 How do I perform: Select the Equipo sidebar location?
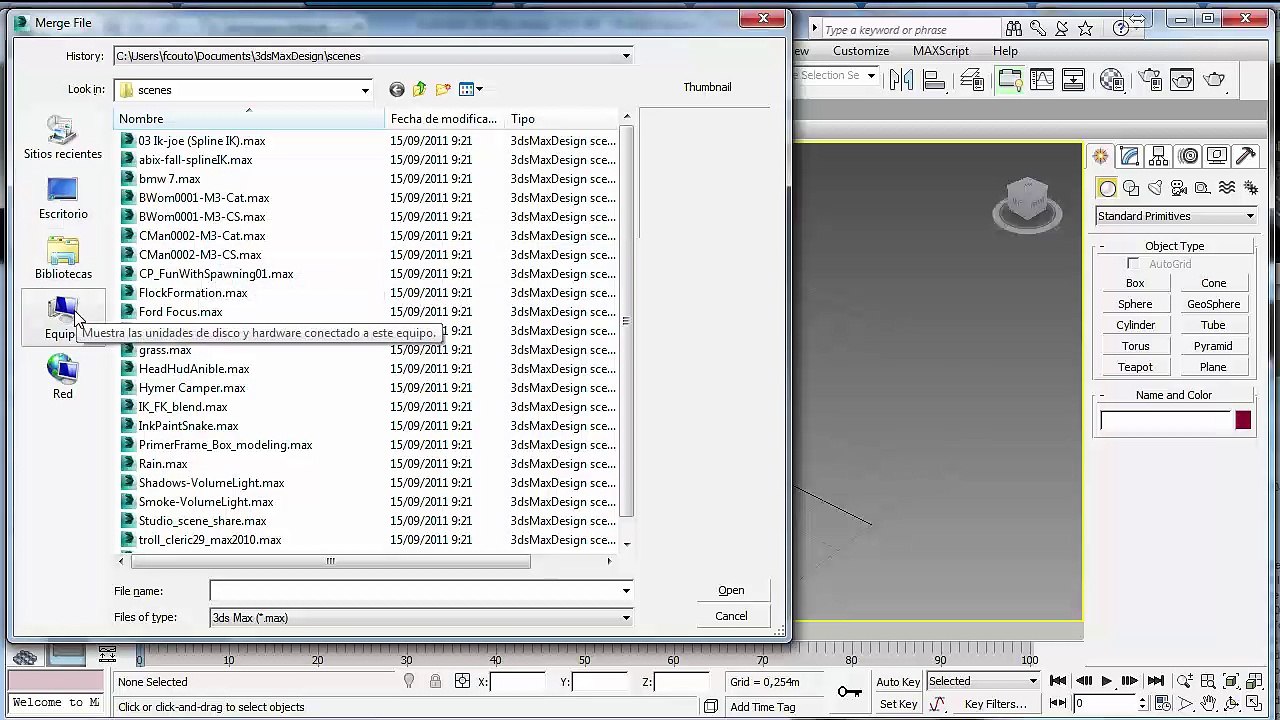pyautogui.click(x=63, y=318)
